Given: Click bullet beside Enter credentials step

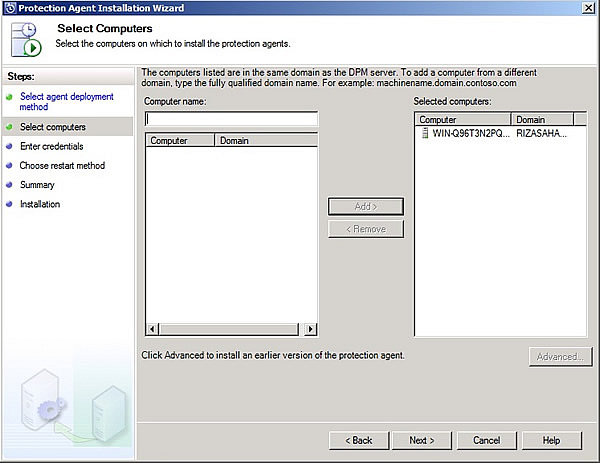Looking at the screenshot, I should 9,147.
